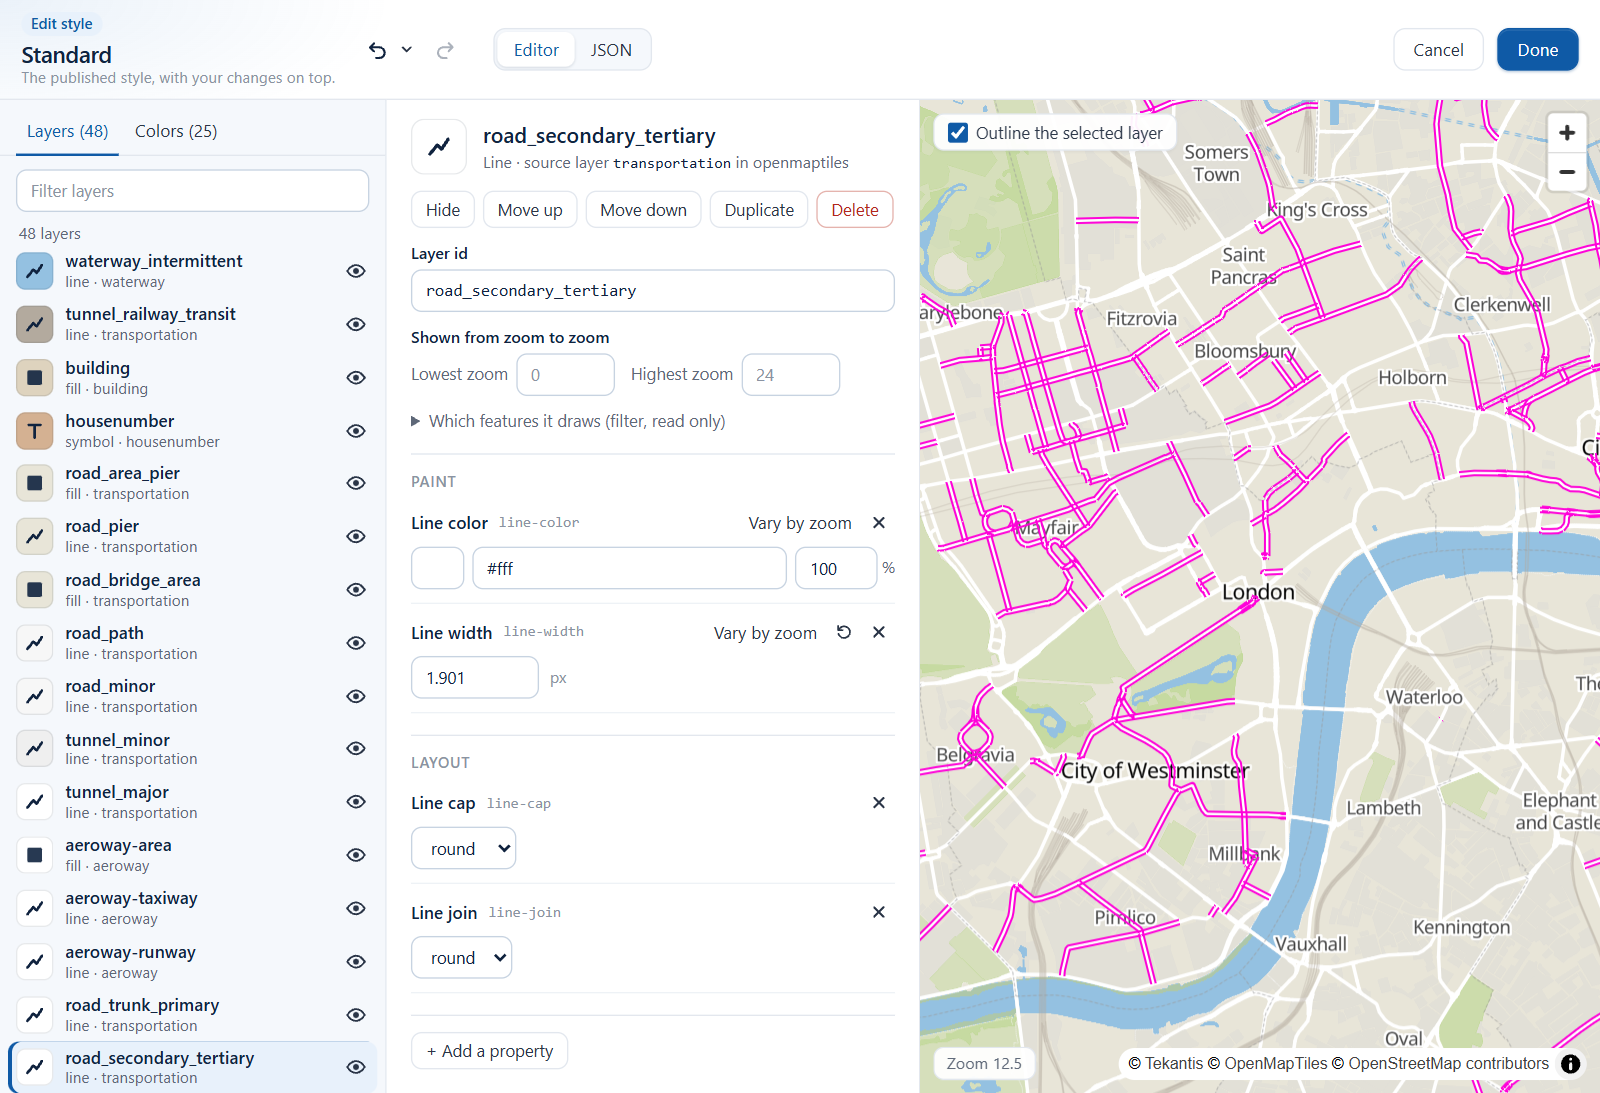Switch to the JSON view
This screenshot has width=1600, height=1093.
click(x=611, y=50)
